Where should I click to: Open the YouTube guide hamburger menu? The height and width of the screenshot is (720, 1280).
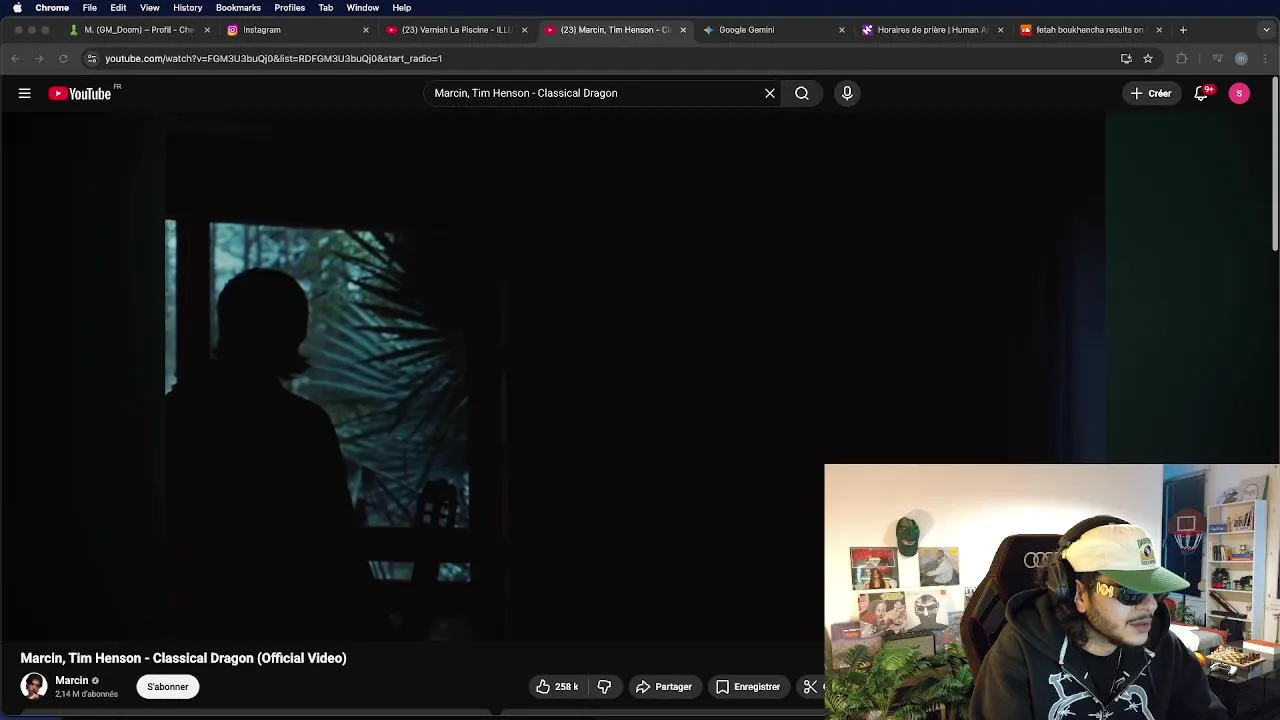click(x=25, y=93)
